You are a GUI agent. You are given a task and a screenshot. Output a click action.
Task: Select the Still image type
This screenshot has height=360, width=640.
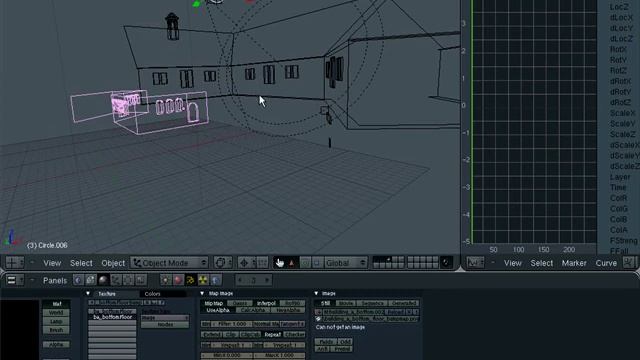point(325,303)
